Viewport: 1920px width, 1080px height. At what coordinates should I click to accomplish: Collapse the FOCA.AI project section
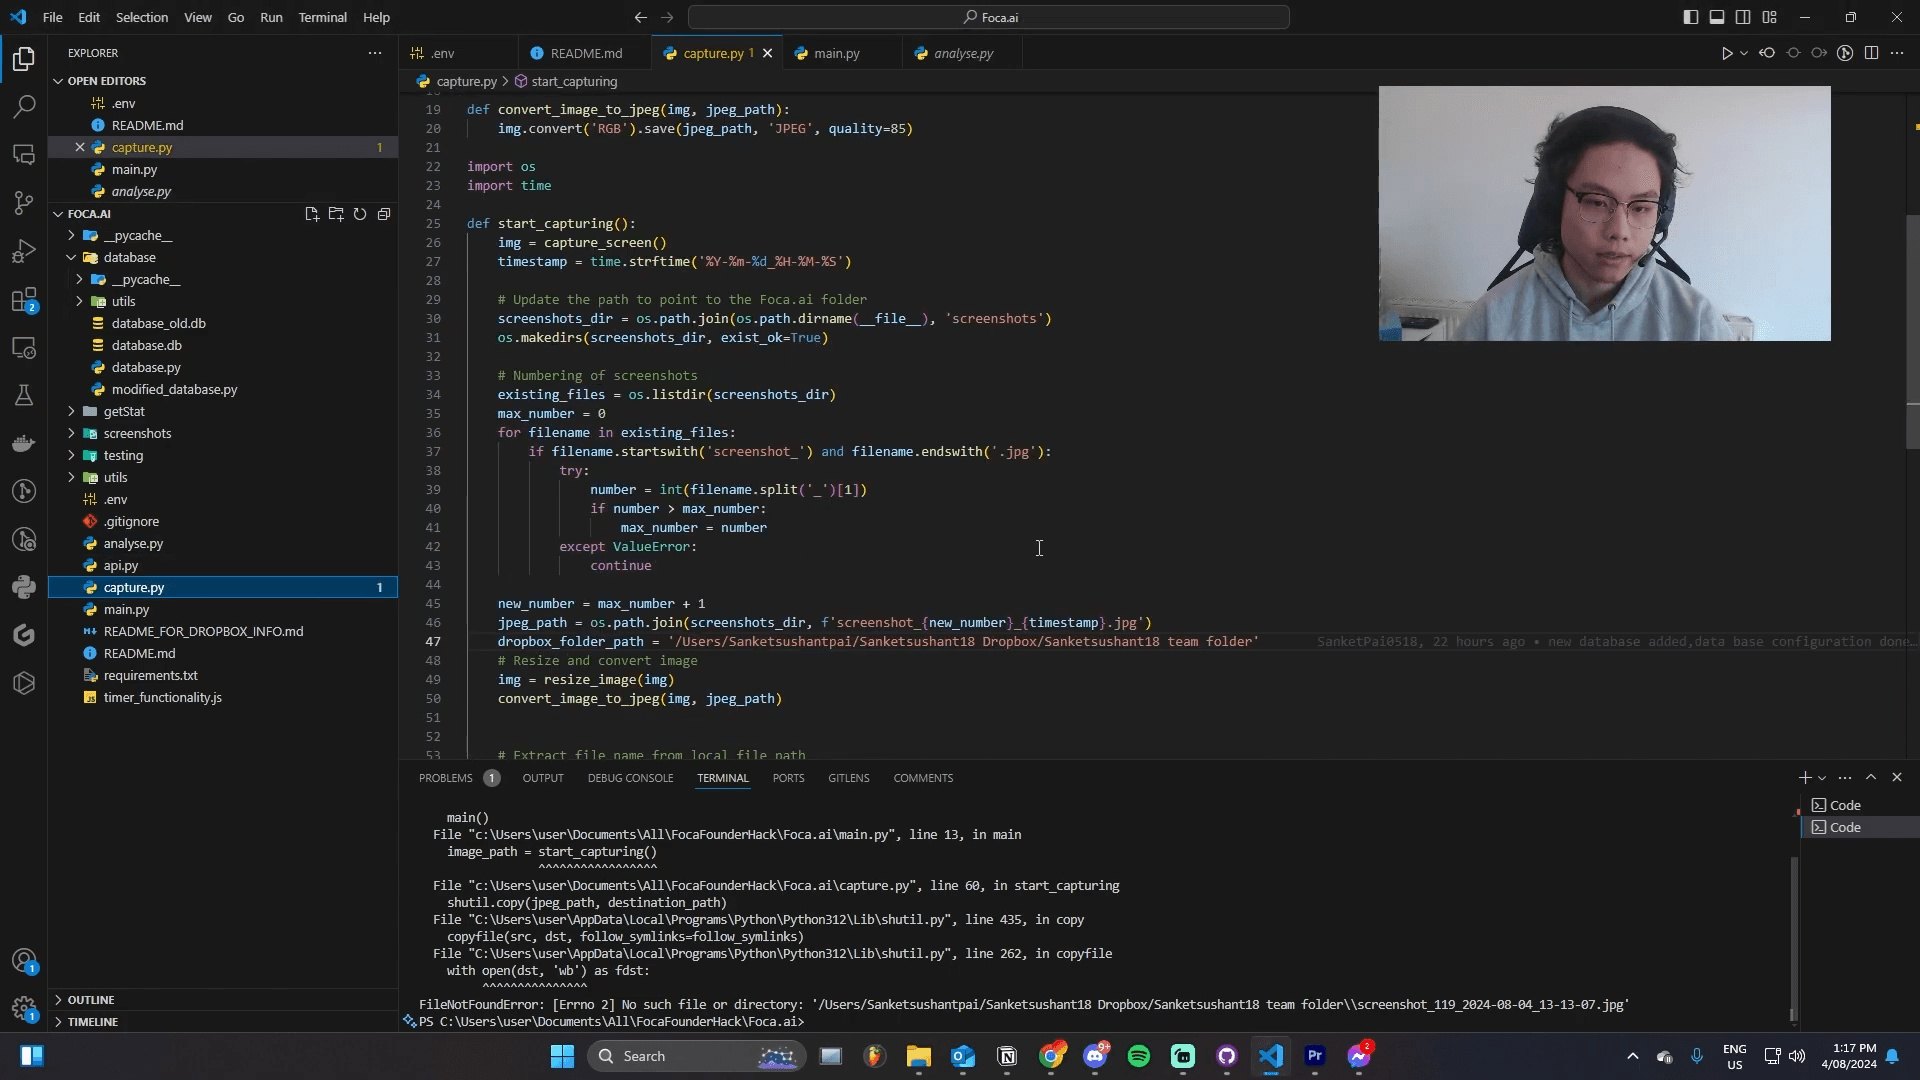click(x=58, y=214)
